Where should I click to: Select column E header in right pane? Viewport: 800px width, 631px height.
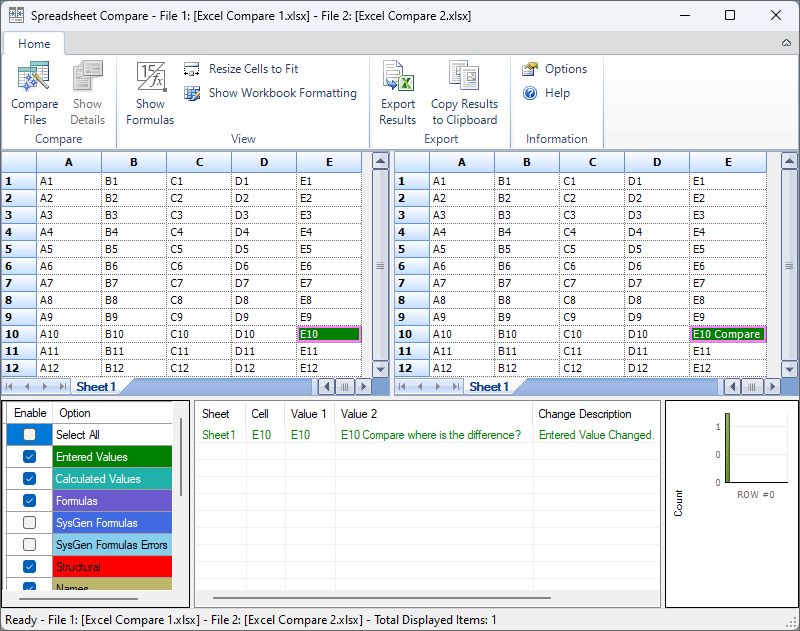pyautogui.click(x=728, y=162)
